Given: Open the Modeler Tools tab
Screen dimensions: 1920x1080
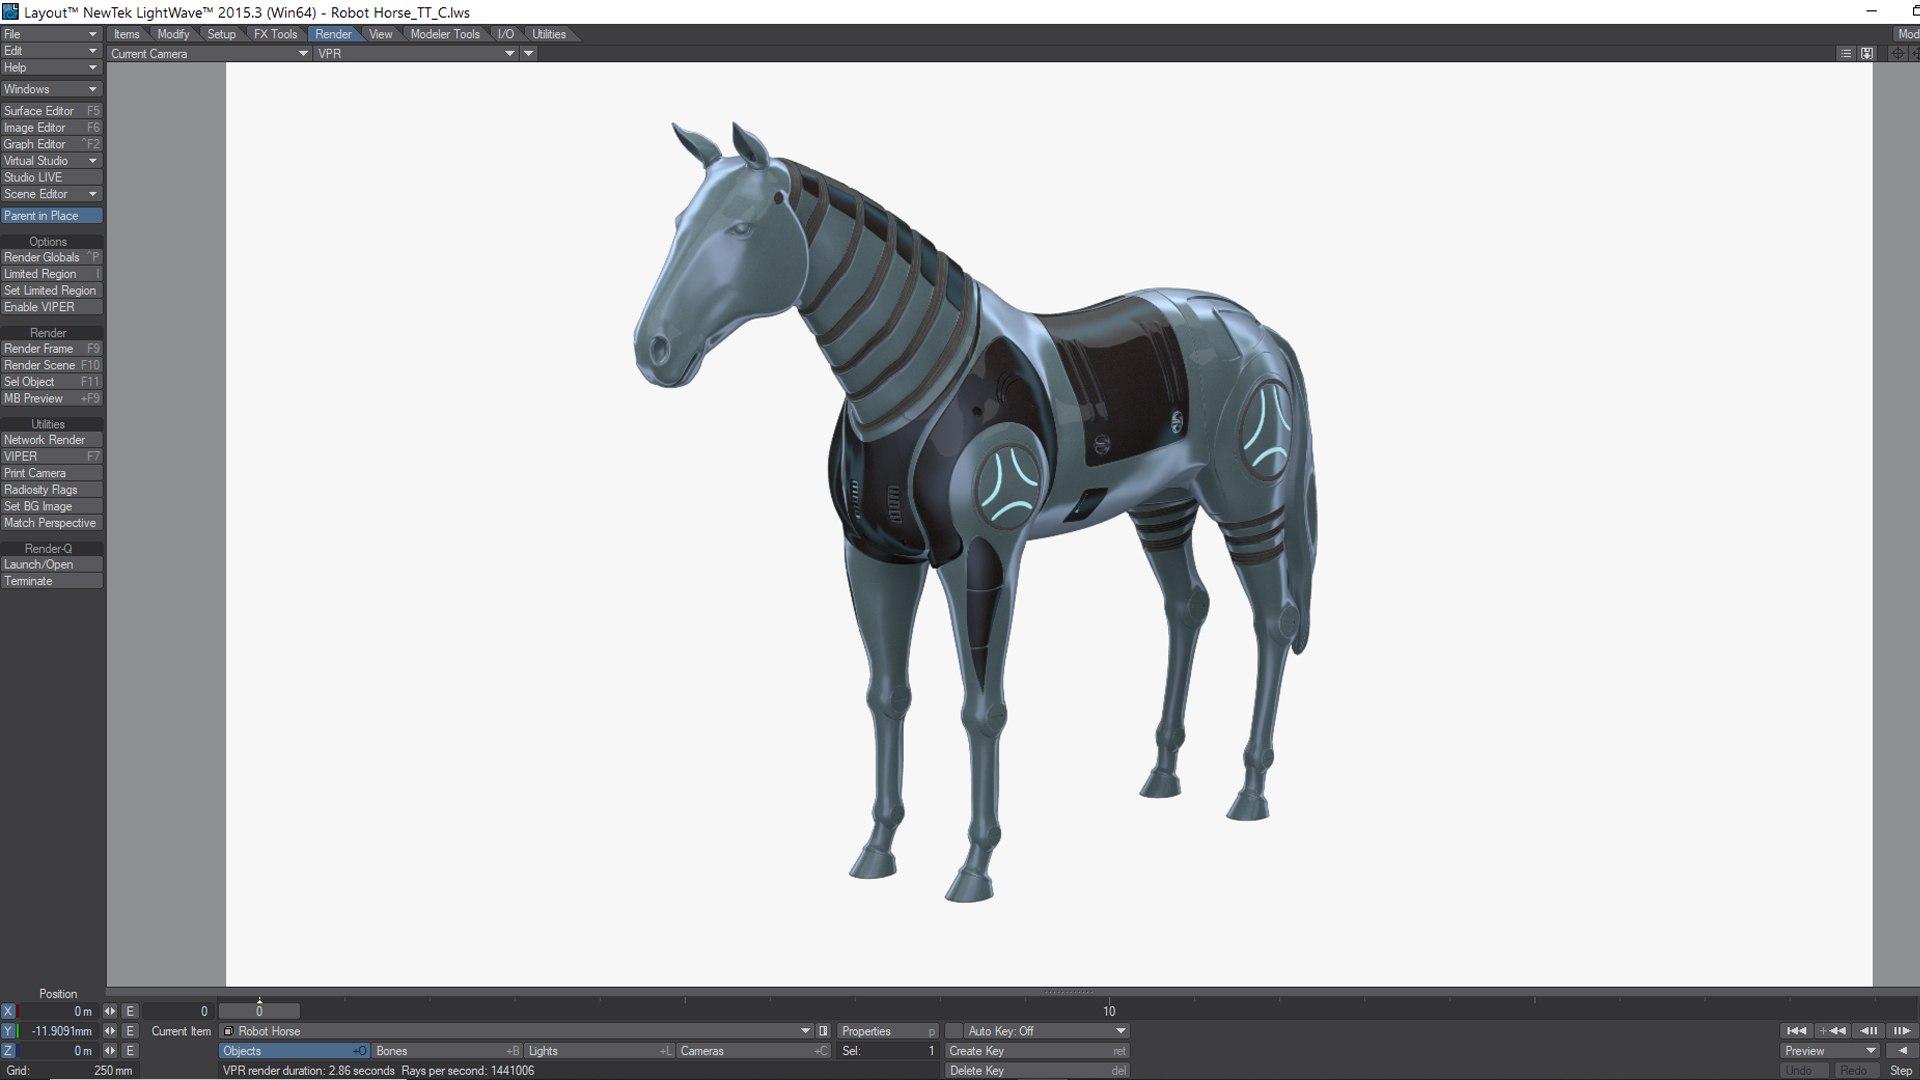Looking at the screenshot, I should (x=445, y=34).
